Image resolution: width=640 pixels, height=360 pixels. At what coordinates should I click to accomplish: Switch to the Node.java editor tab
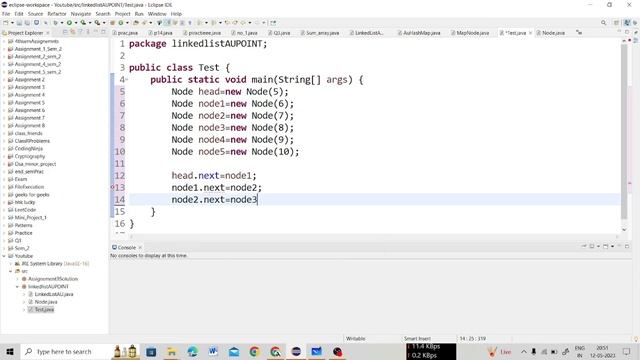click(551, 33)
